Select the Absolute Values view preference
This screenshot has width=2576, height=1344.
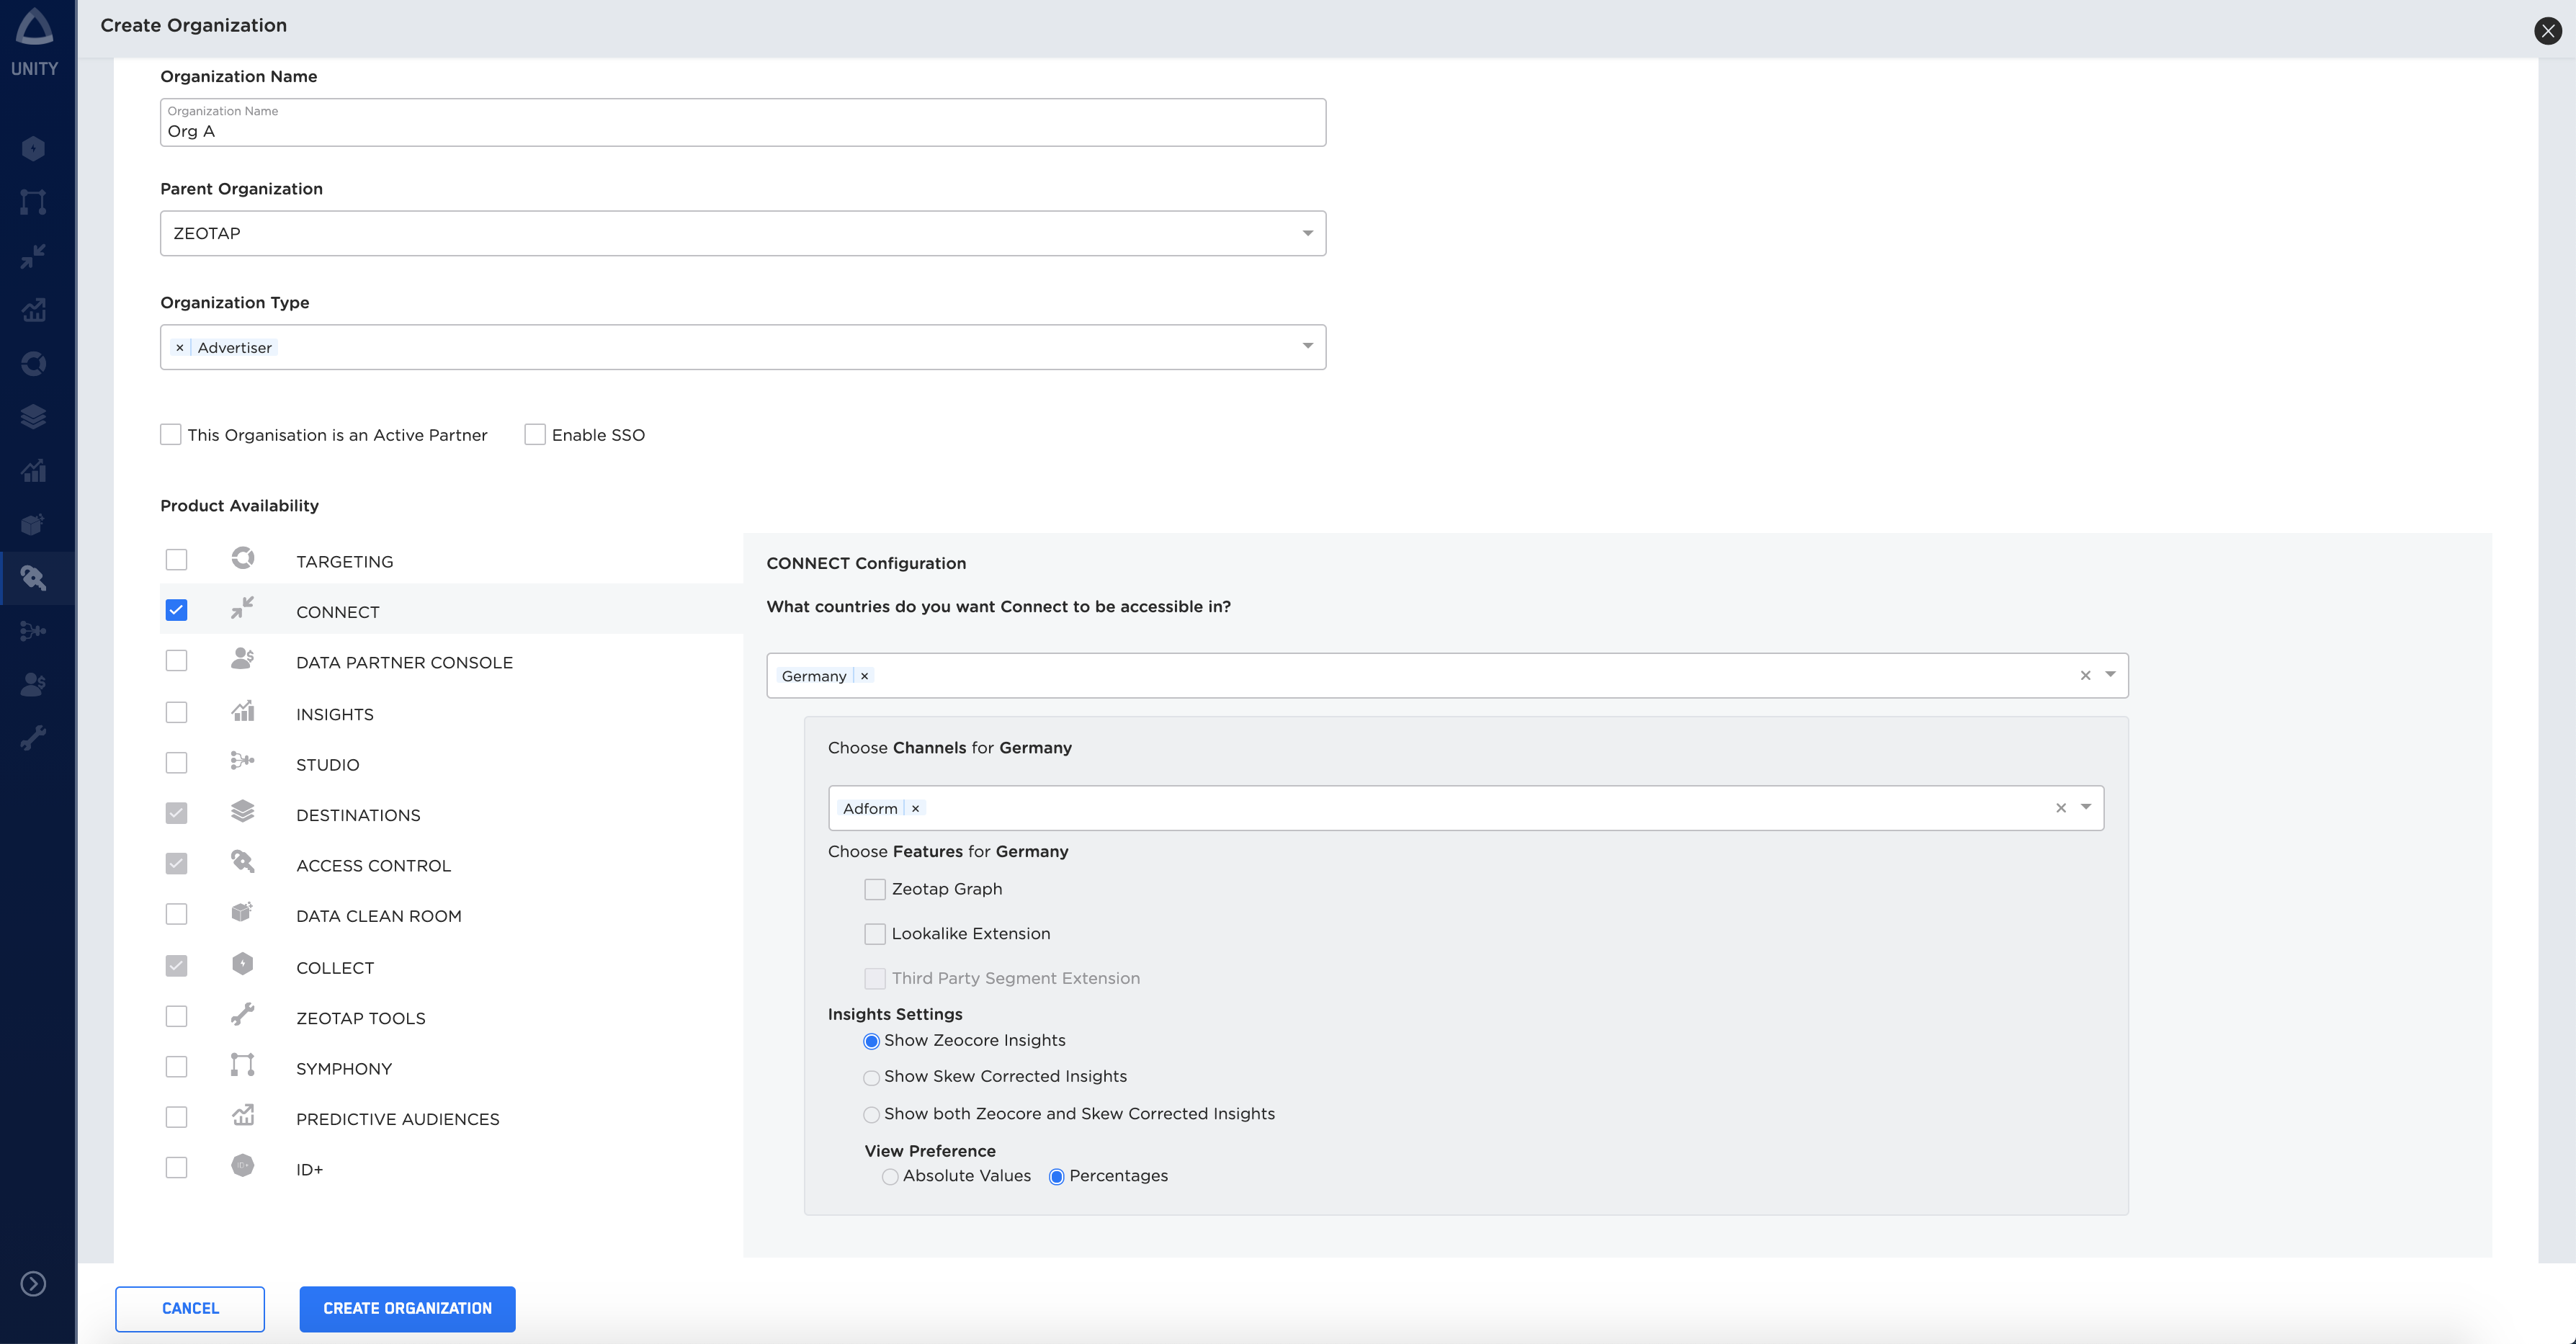(x=893, y=1175)
